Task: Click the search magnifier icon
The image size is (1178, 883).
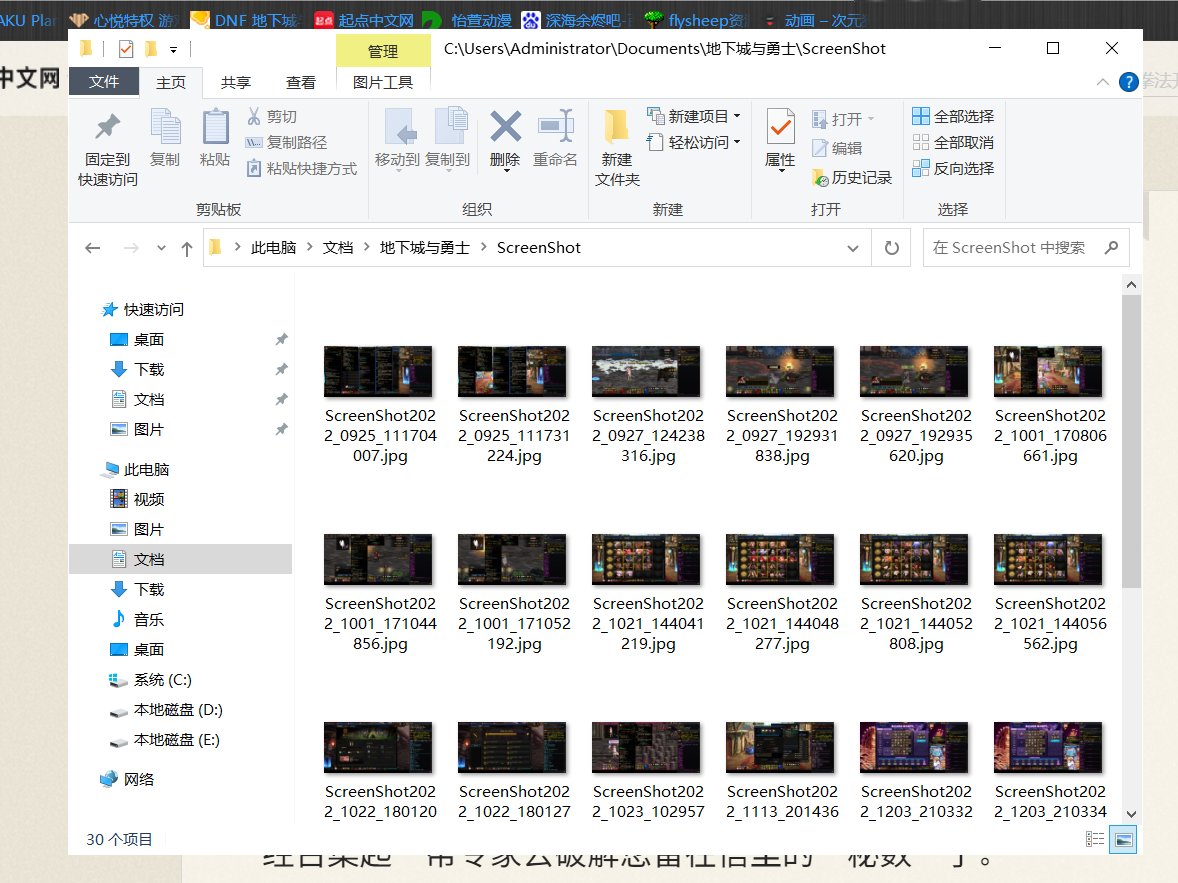Action: [1112, 247]
